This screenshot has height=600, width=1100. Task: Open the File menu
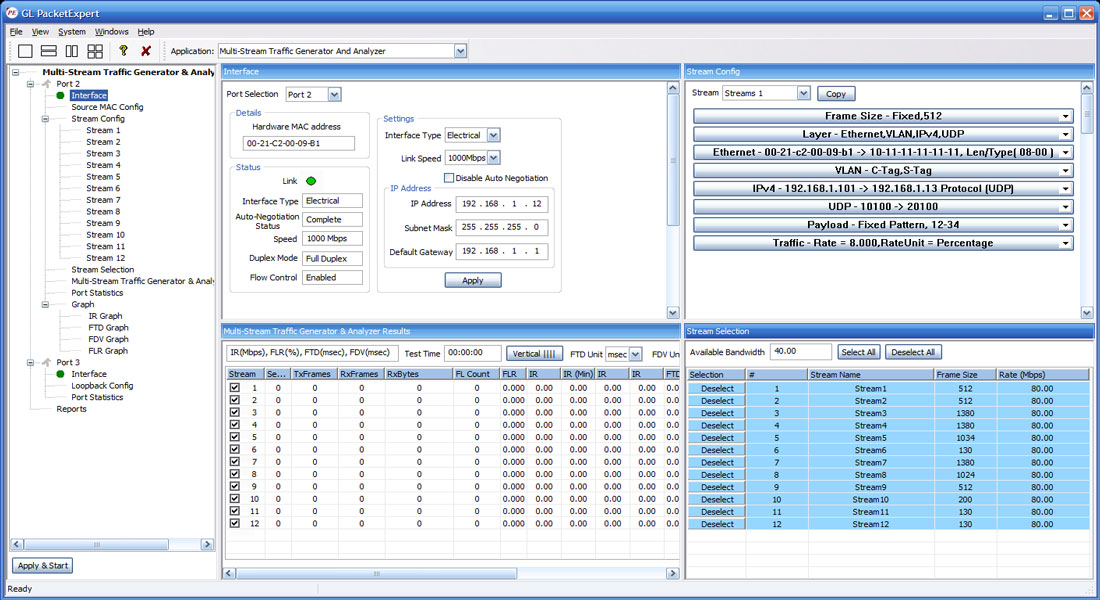(16, 32)
